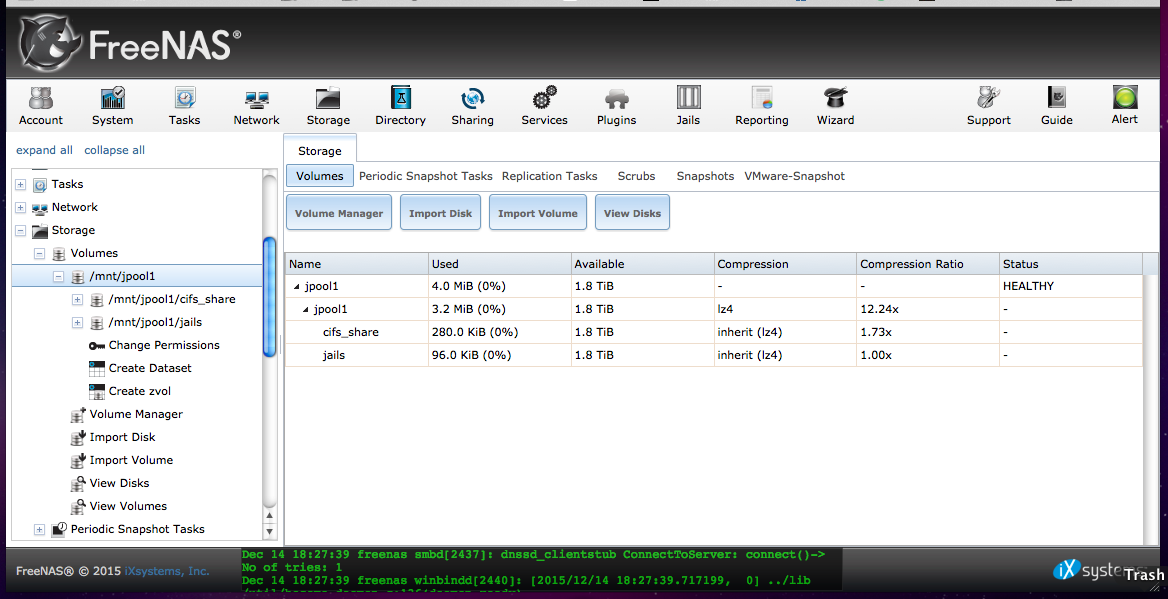Select /mnt/jpool1/jails in the tree

(x=155, y=323)
